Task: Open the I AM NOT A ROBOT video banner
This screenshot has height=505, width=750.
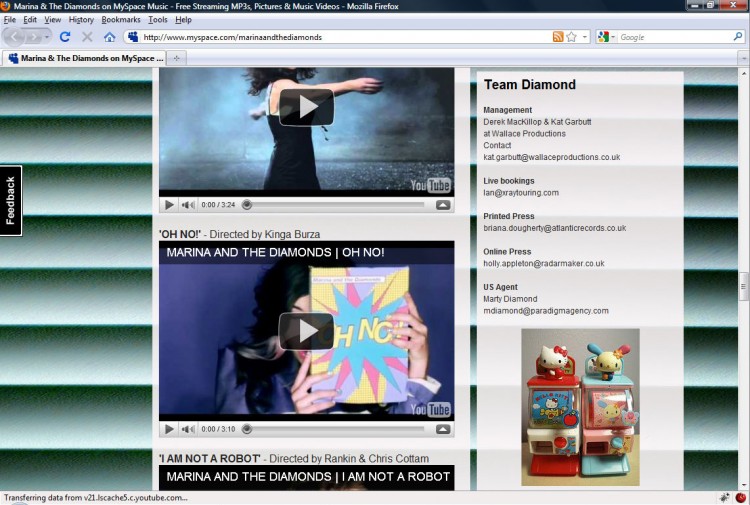Action: 308,477
